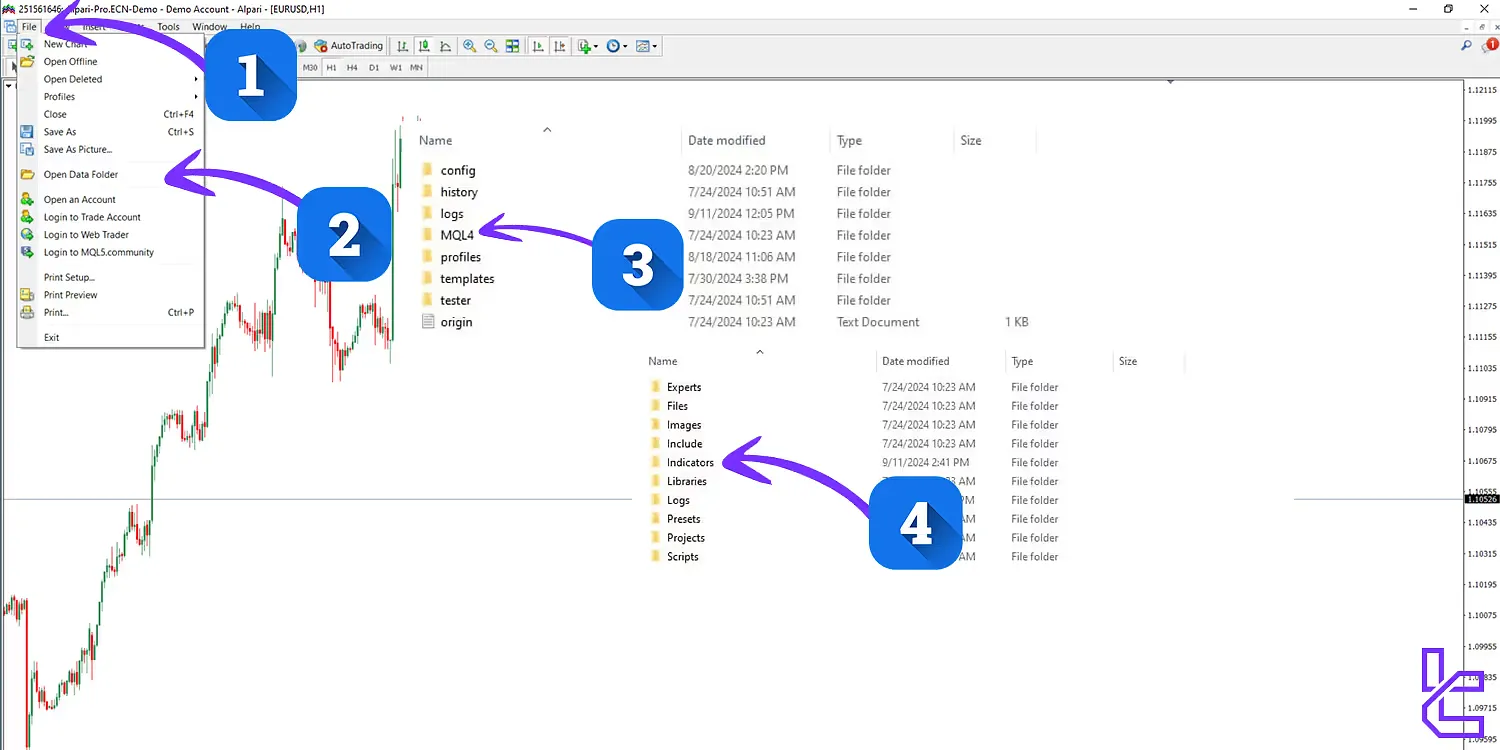Click the zoom in magnifier icon
Image resolution: width=1500 pixels, height=750 pixels.
point(469,46)
